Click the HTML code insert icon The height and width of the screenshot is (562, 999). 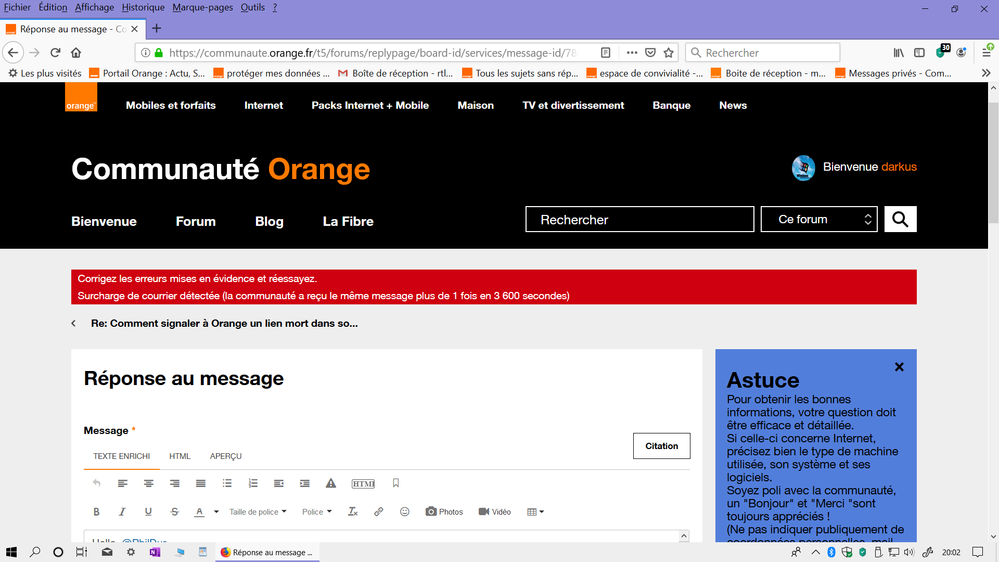coord(363,484)
